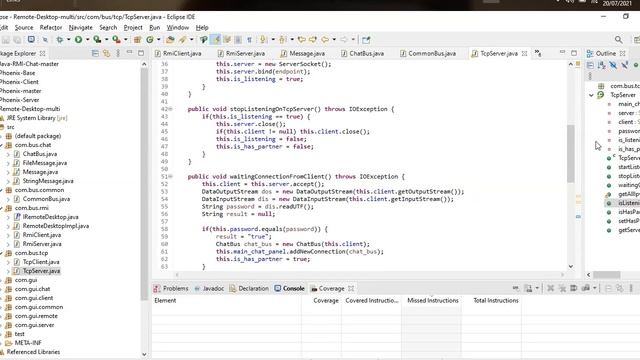Open the New Java Class dropdown arrow
The width and height of the screenshot is (640, 360).
pos(158,40)
